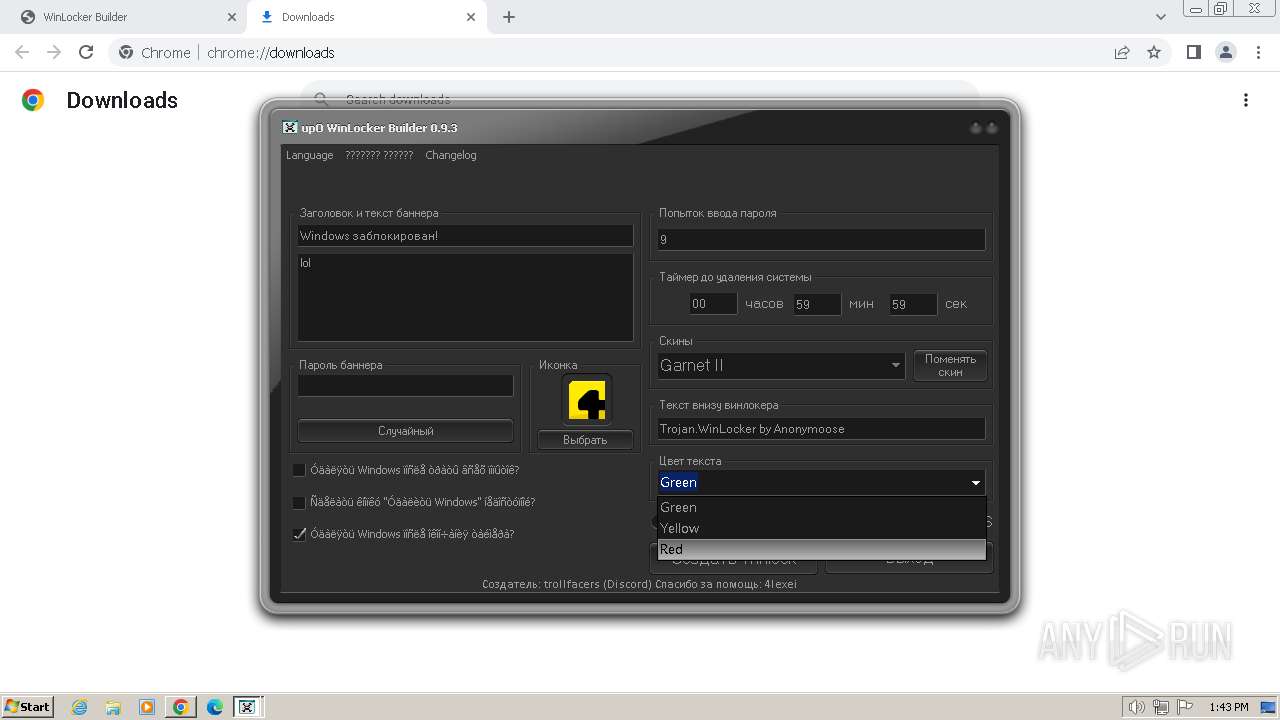Click the WinLocker Builder title bar icon
Screen dimensions: 1280x720
click(x=290, y=128)
